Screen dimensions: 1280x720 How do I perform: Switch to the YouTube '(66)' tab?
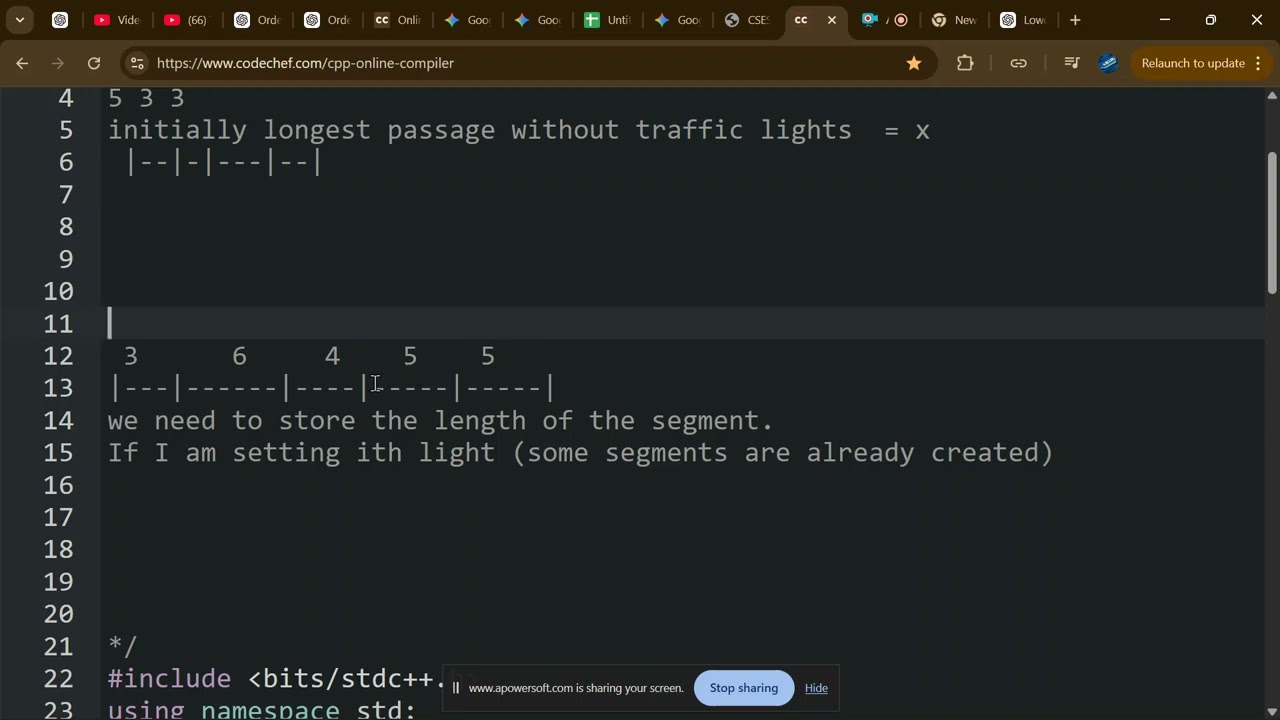[x=187, y=20]
